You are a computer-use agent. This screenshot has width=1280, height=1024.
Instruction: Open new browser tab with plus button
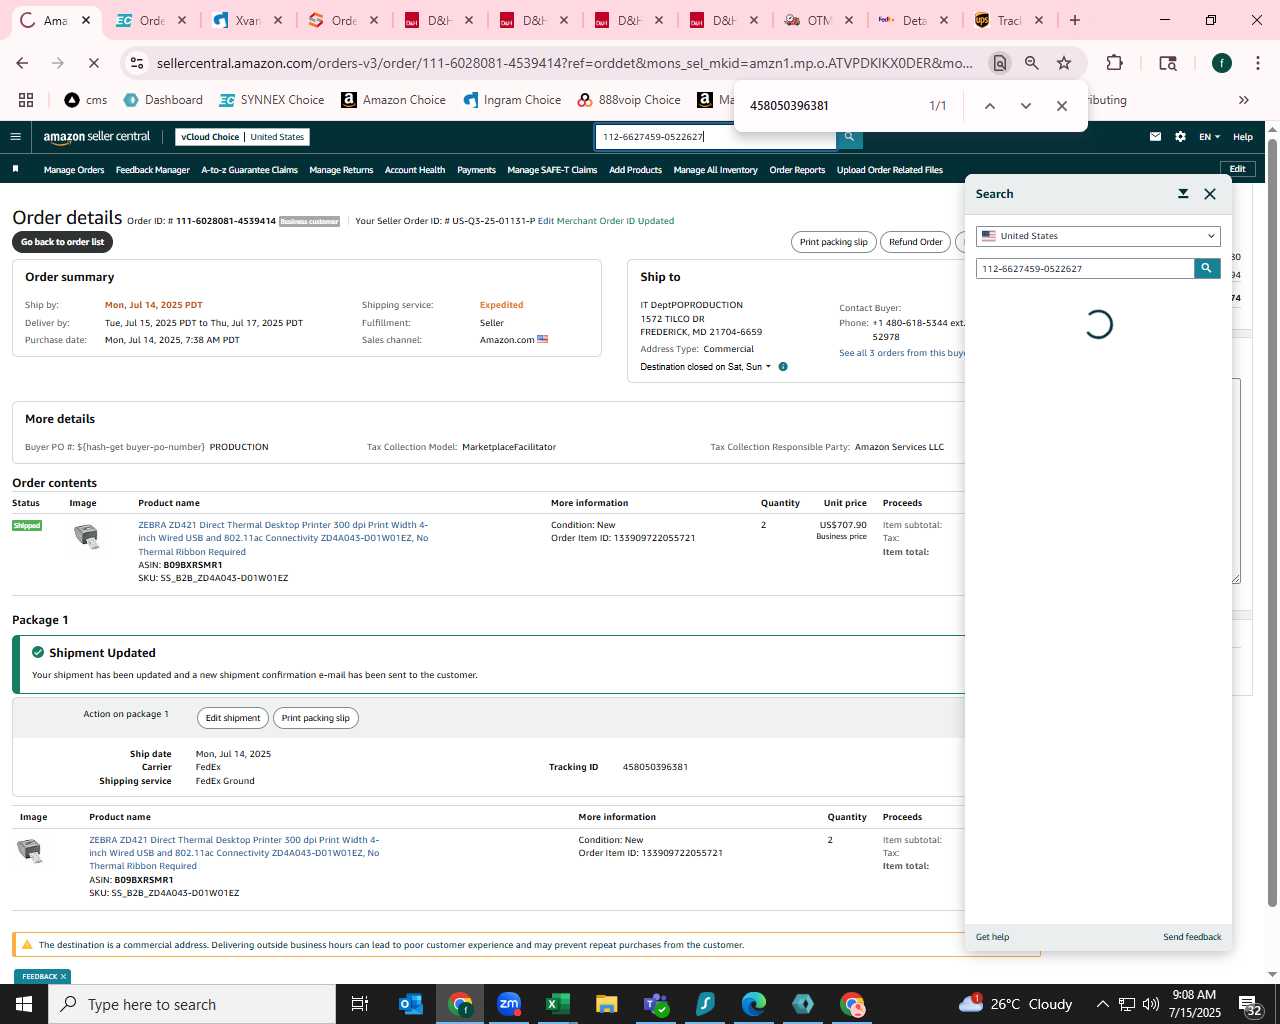tap(1075, 20)
